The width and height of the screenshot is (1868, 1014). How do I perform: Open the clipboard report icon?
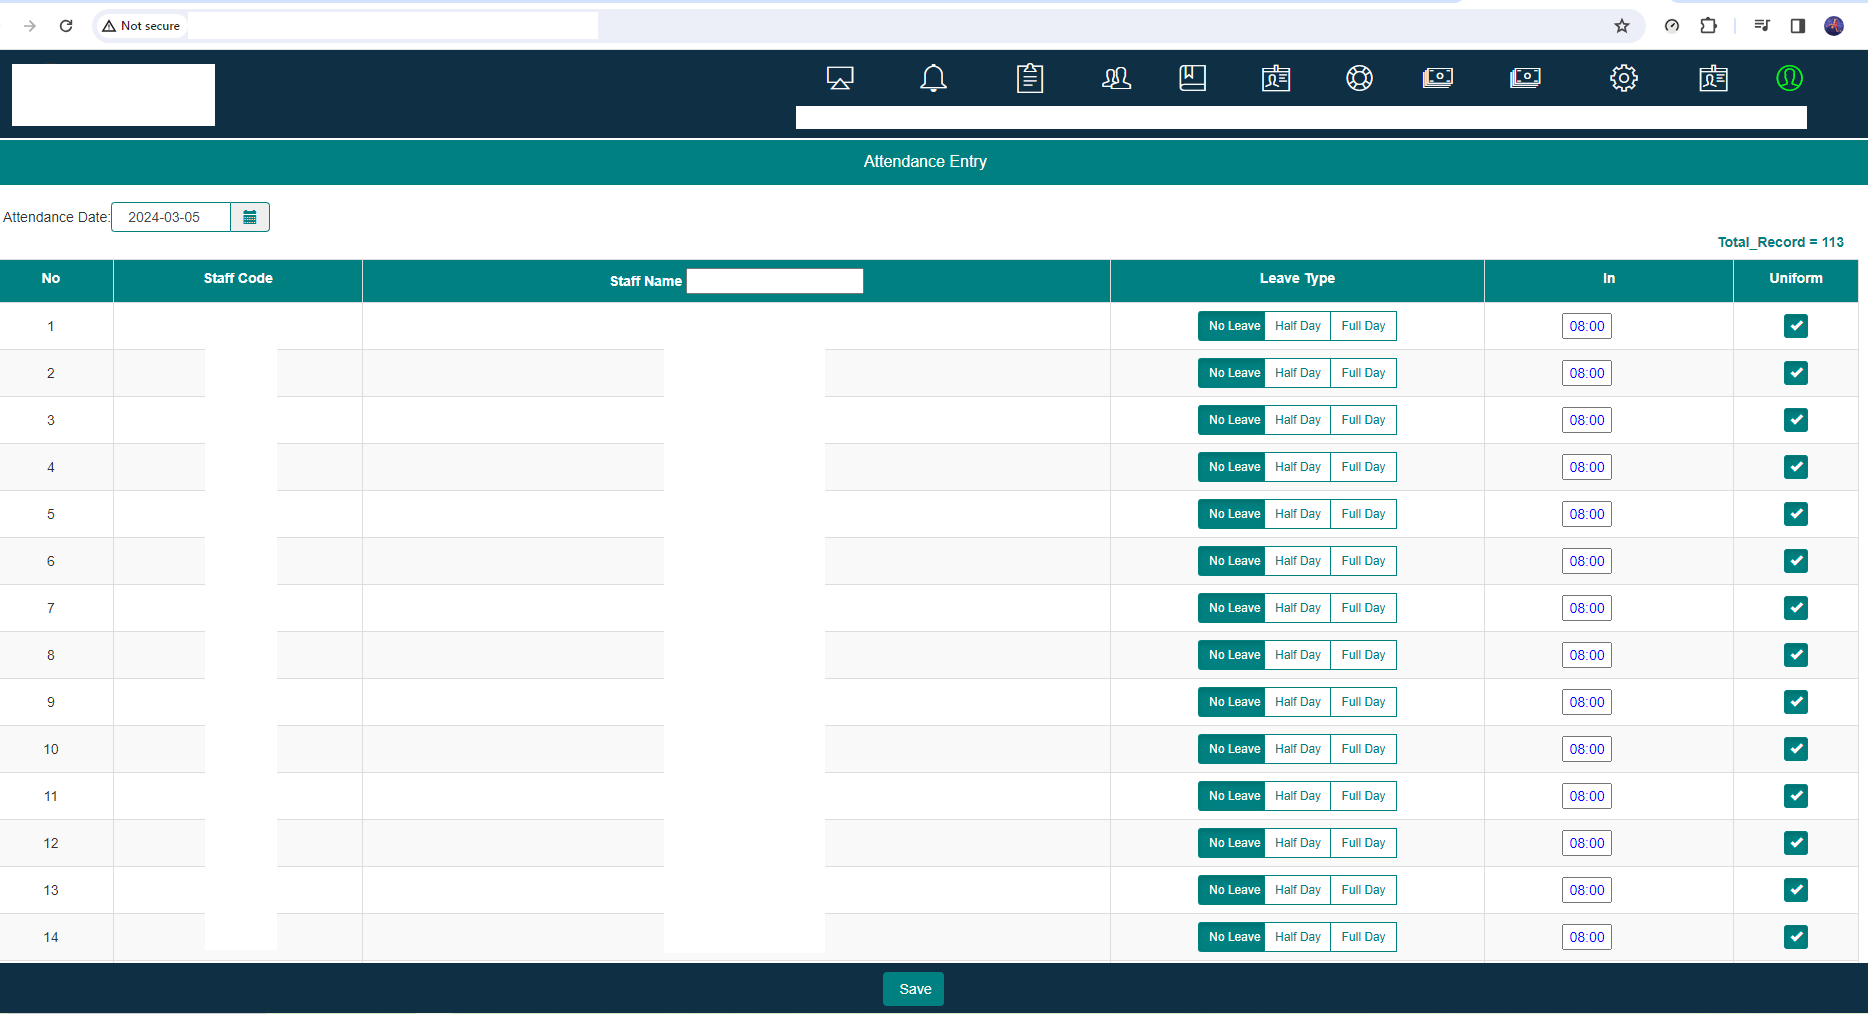1030,78
